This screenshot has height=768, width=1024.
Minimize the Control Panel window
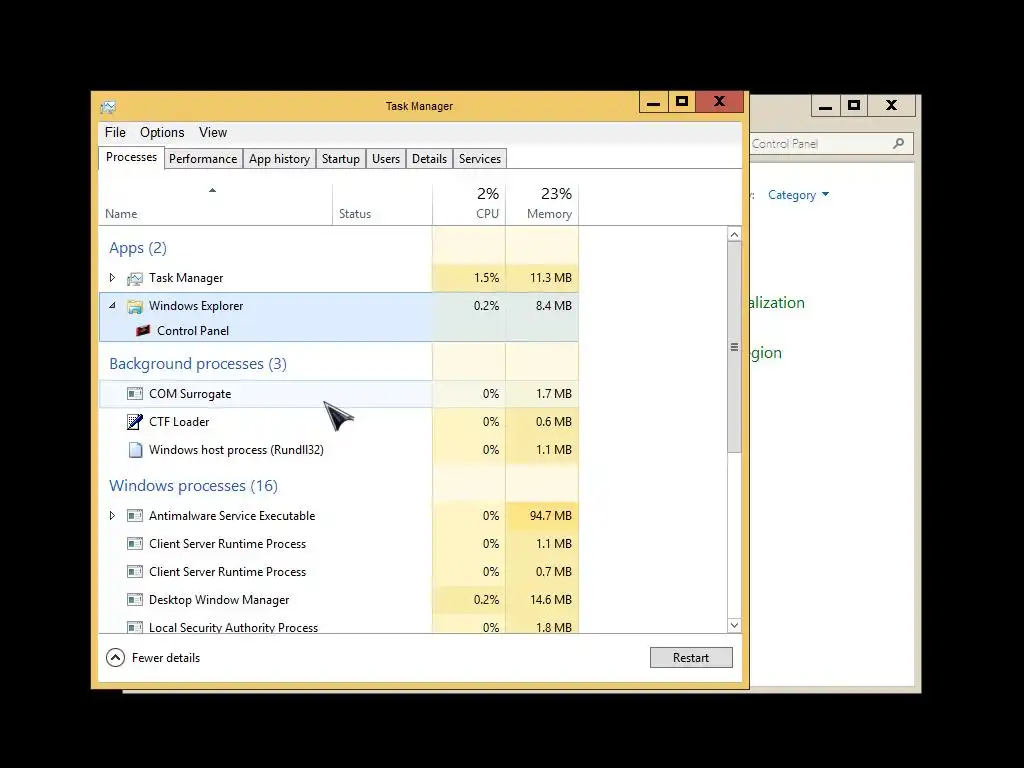point(825,106)
